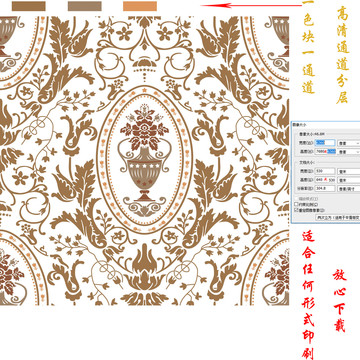Enable the constrain proportions checkbox

click(x=296, y=204)
